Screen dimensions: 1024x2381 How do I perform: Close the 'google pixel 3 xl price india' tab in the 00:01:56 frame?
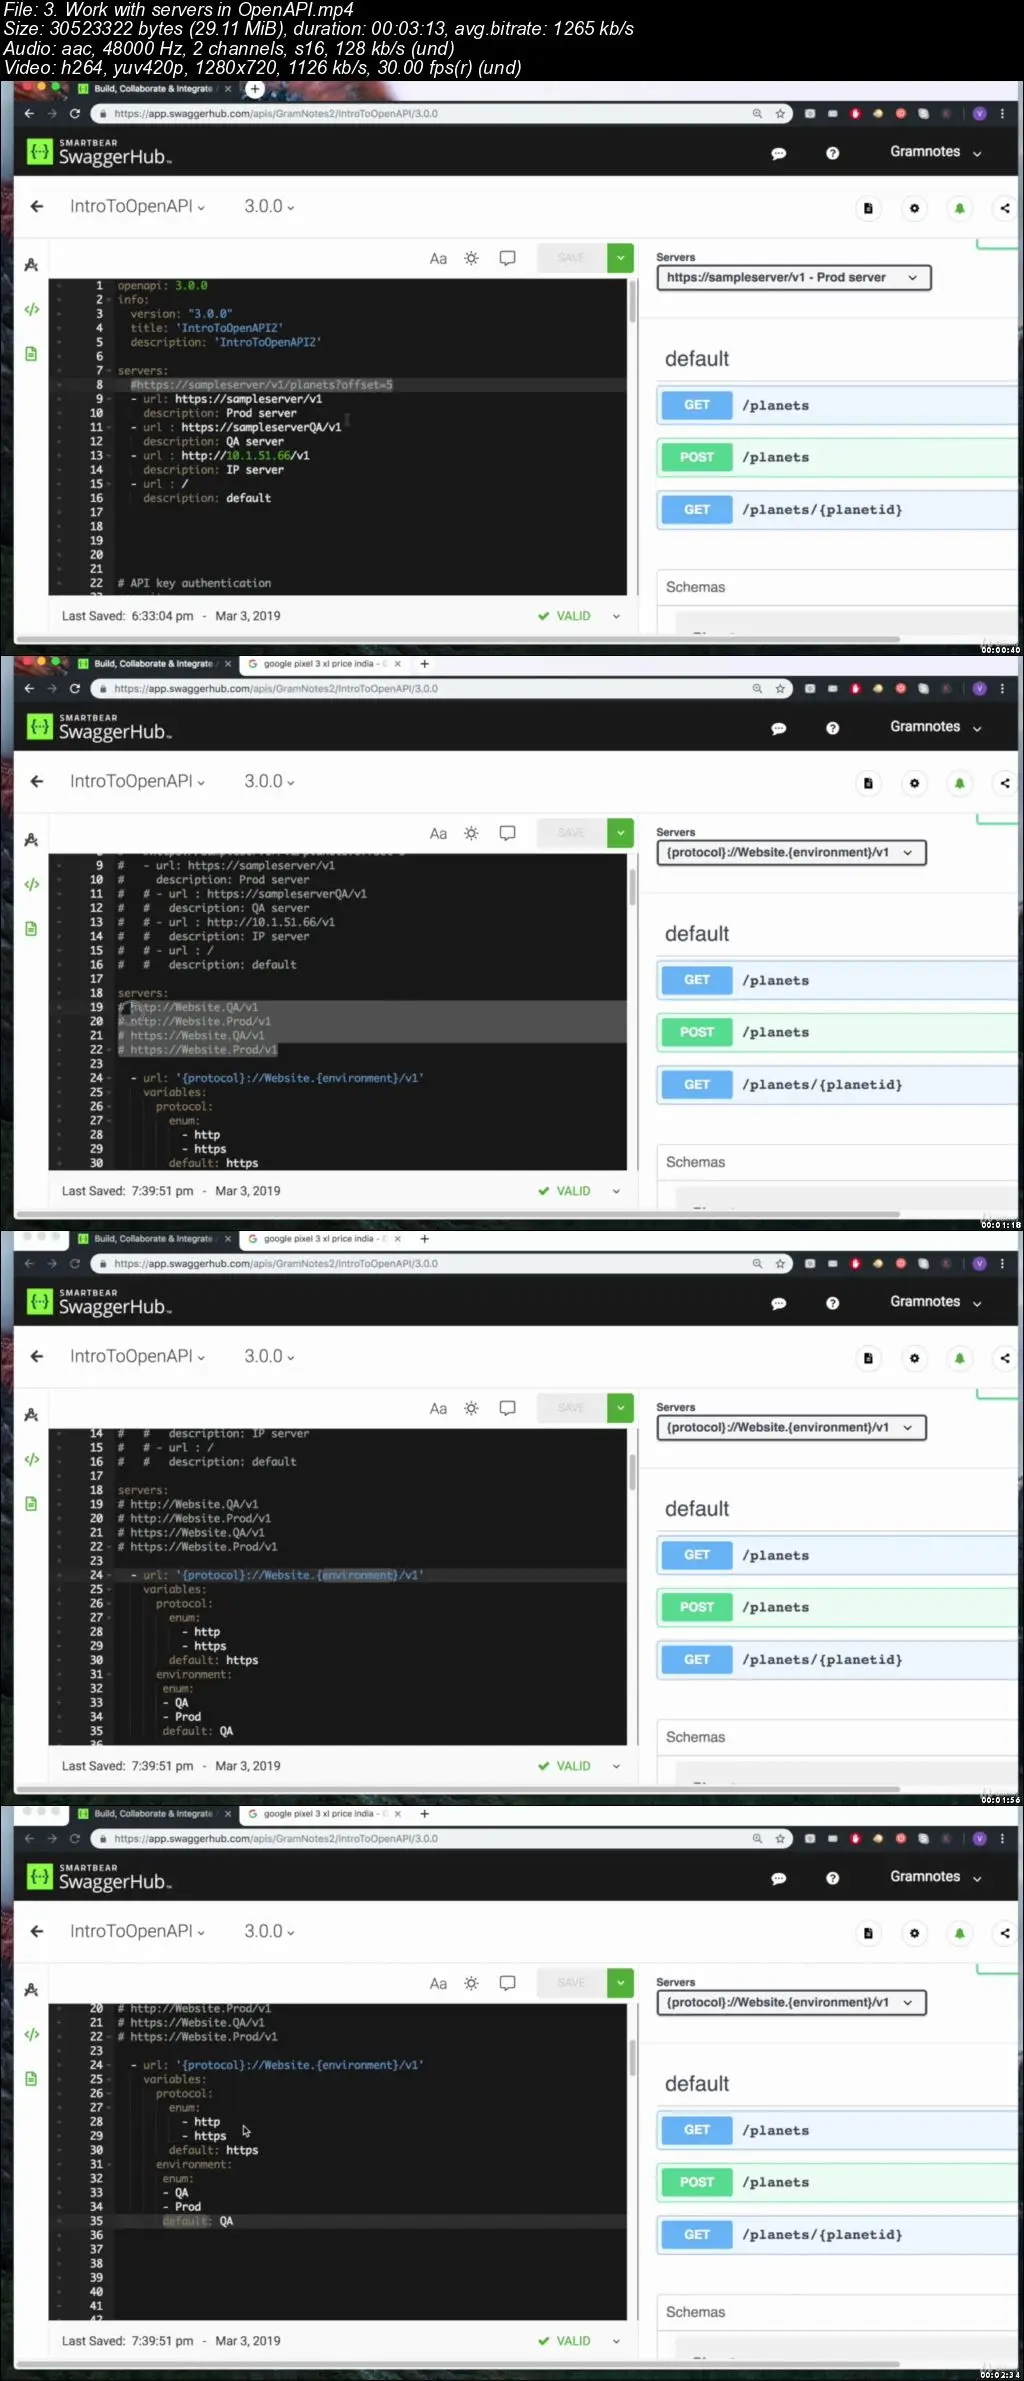pyautogui.click(x=398, y=1239)
